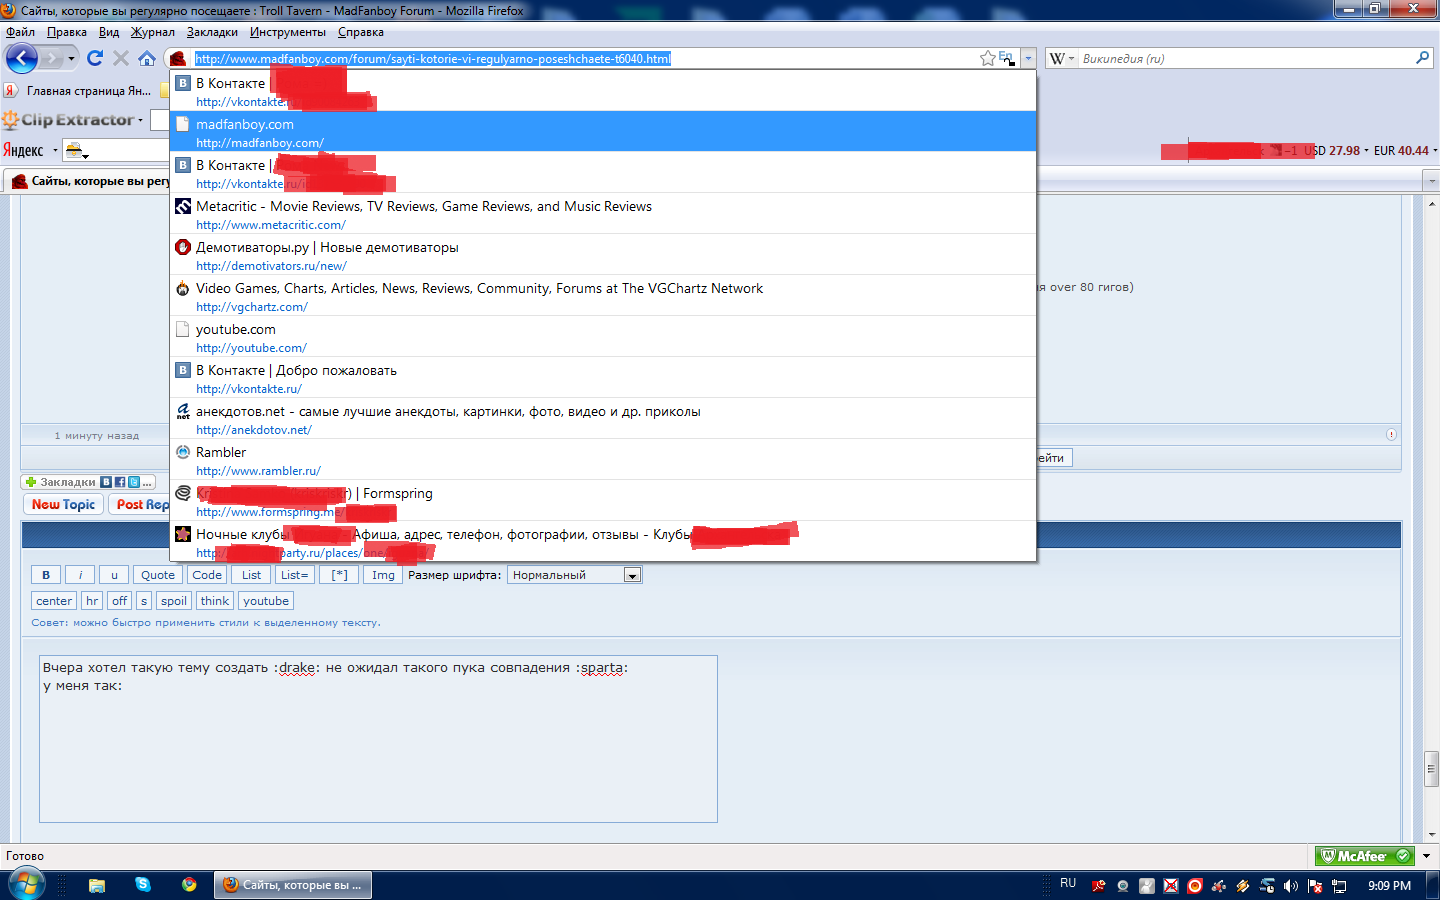Click inside the reply message text area

click(378, 739)
